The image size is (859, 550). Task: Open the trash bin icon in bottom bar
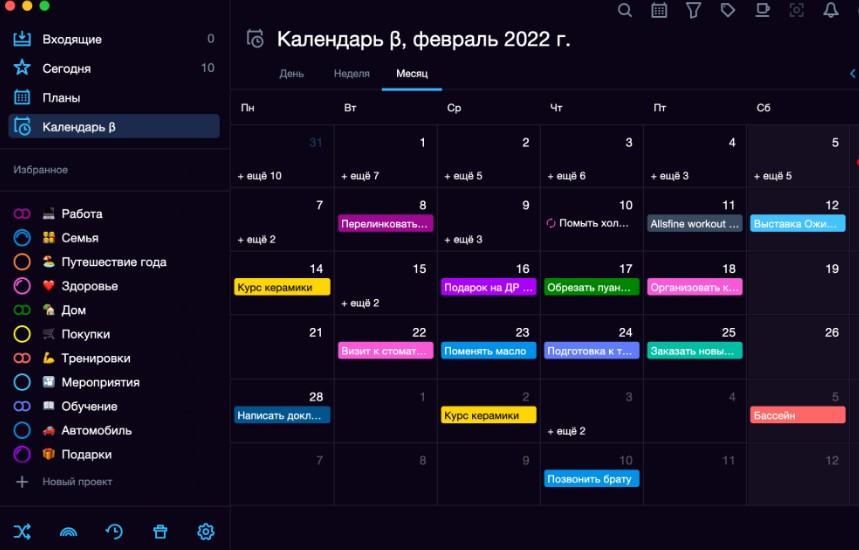(x=160, y=531)
